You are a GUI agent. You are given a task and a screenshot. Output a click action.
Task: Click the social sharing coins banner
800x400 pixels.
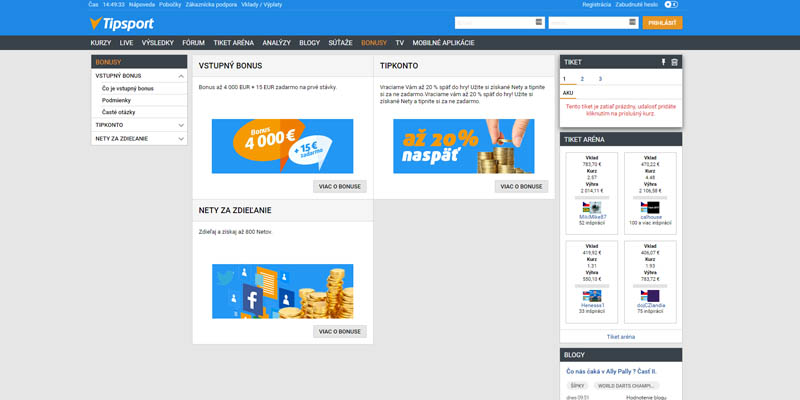pos(283,291)
